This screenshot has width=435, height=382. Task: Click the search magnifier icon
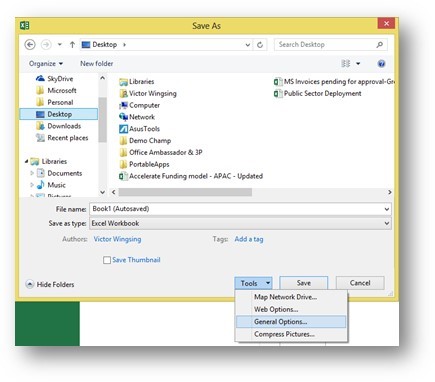pos(379,44)
